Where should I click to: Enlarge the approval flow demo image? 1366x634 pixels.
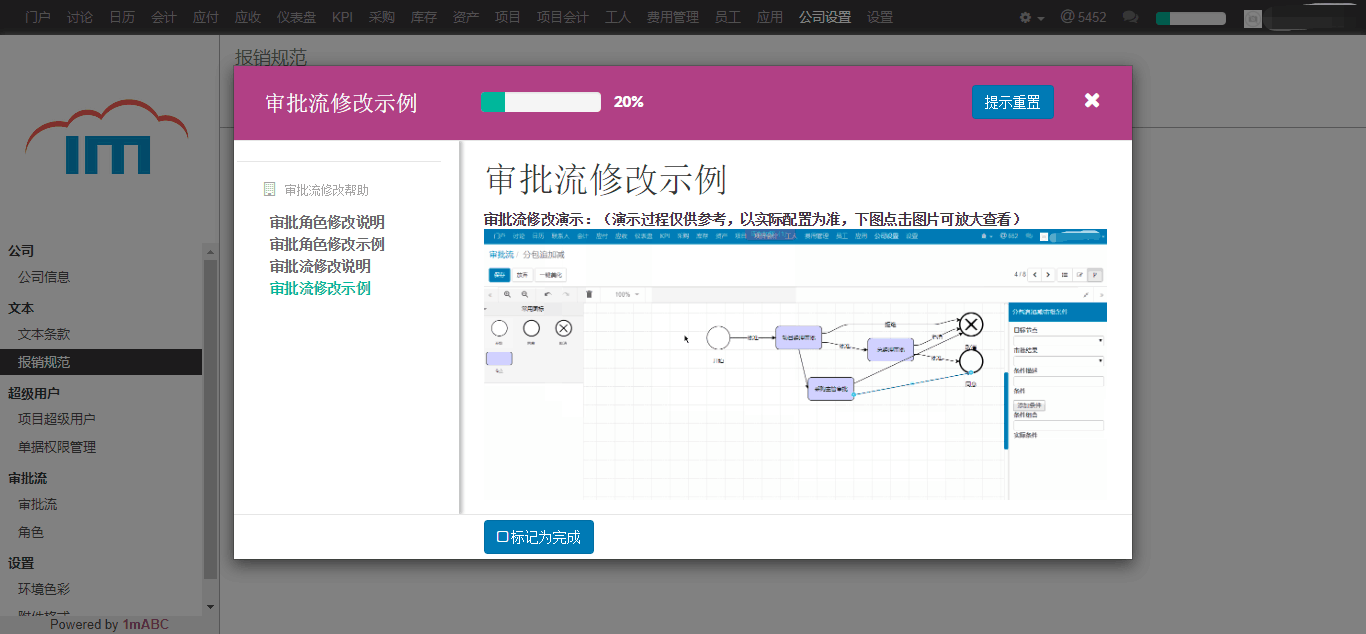[x=795, y=364]
